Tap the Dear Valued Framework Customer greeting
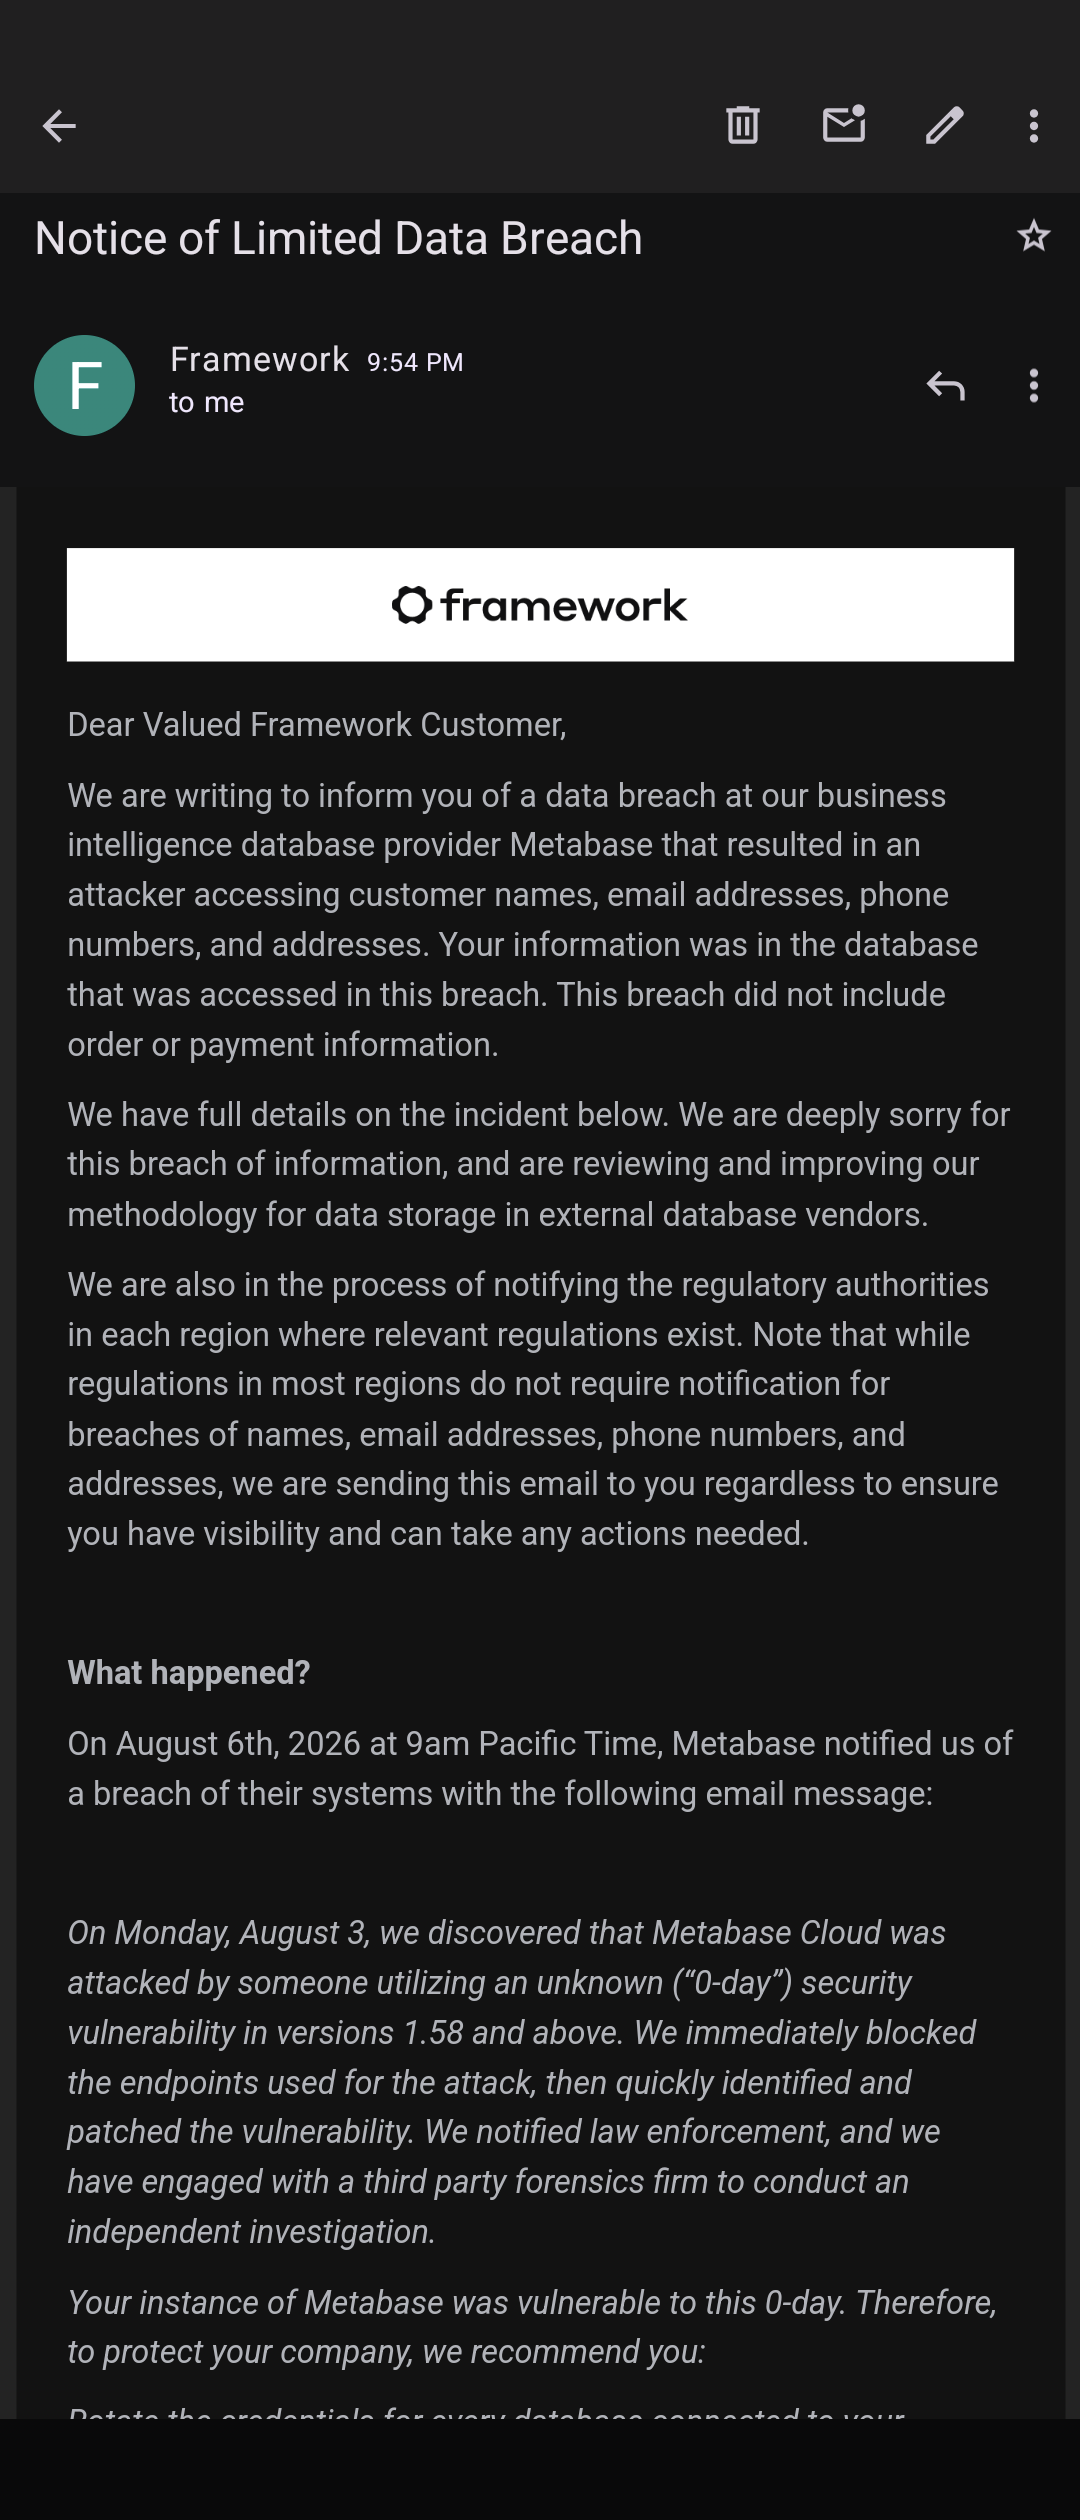Viewport: 1080px width, 2520px height. tap(317, 724)
